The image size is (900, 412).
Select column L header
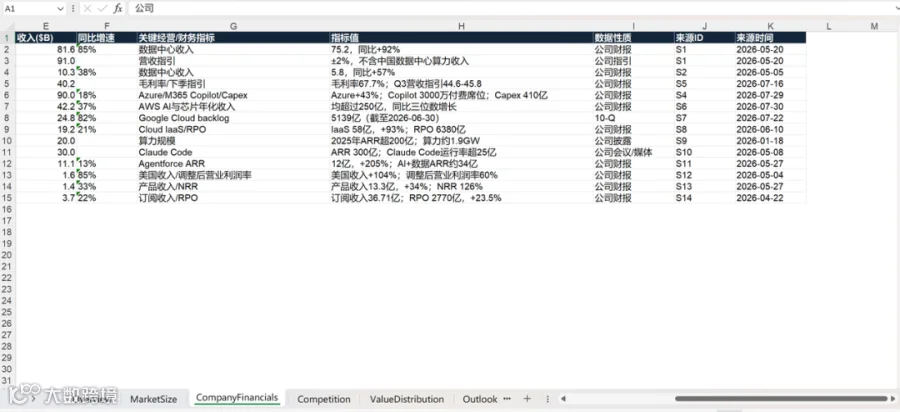(829, 26)
